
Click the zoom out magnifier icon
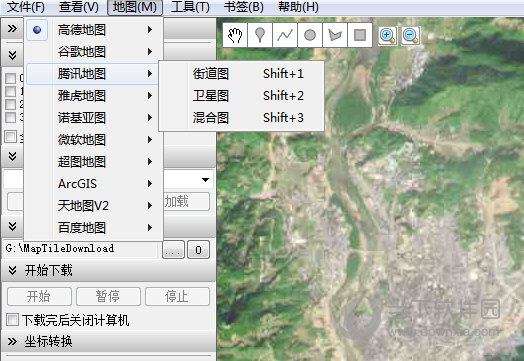tap(411, 35)
